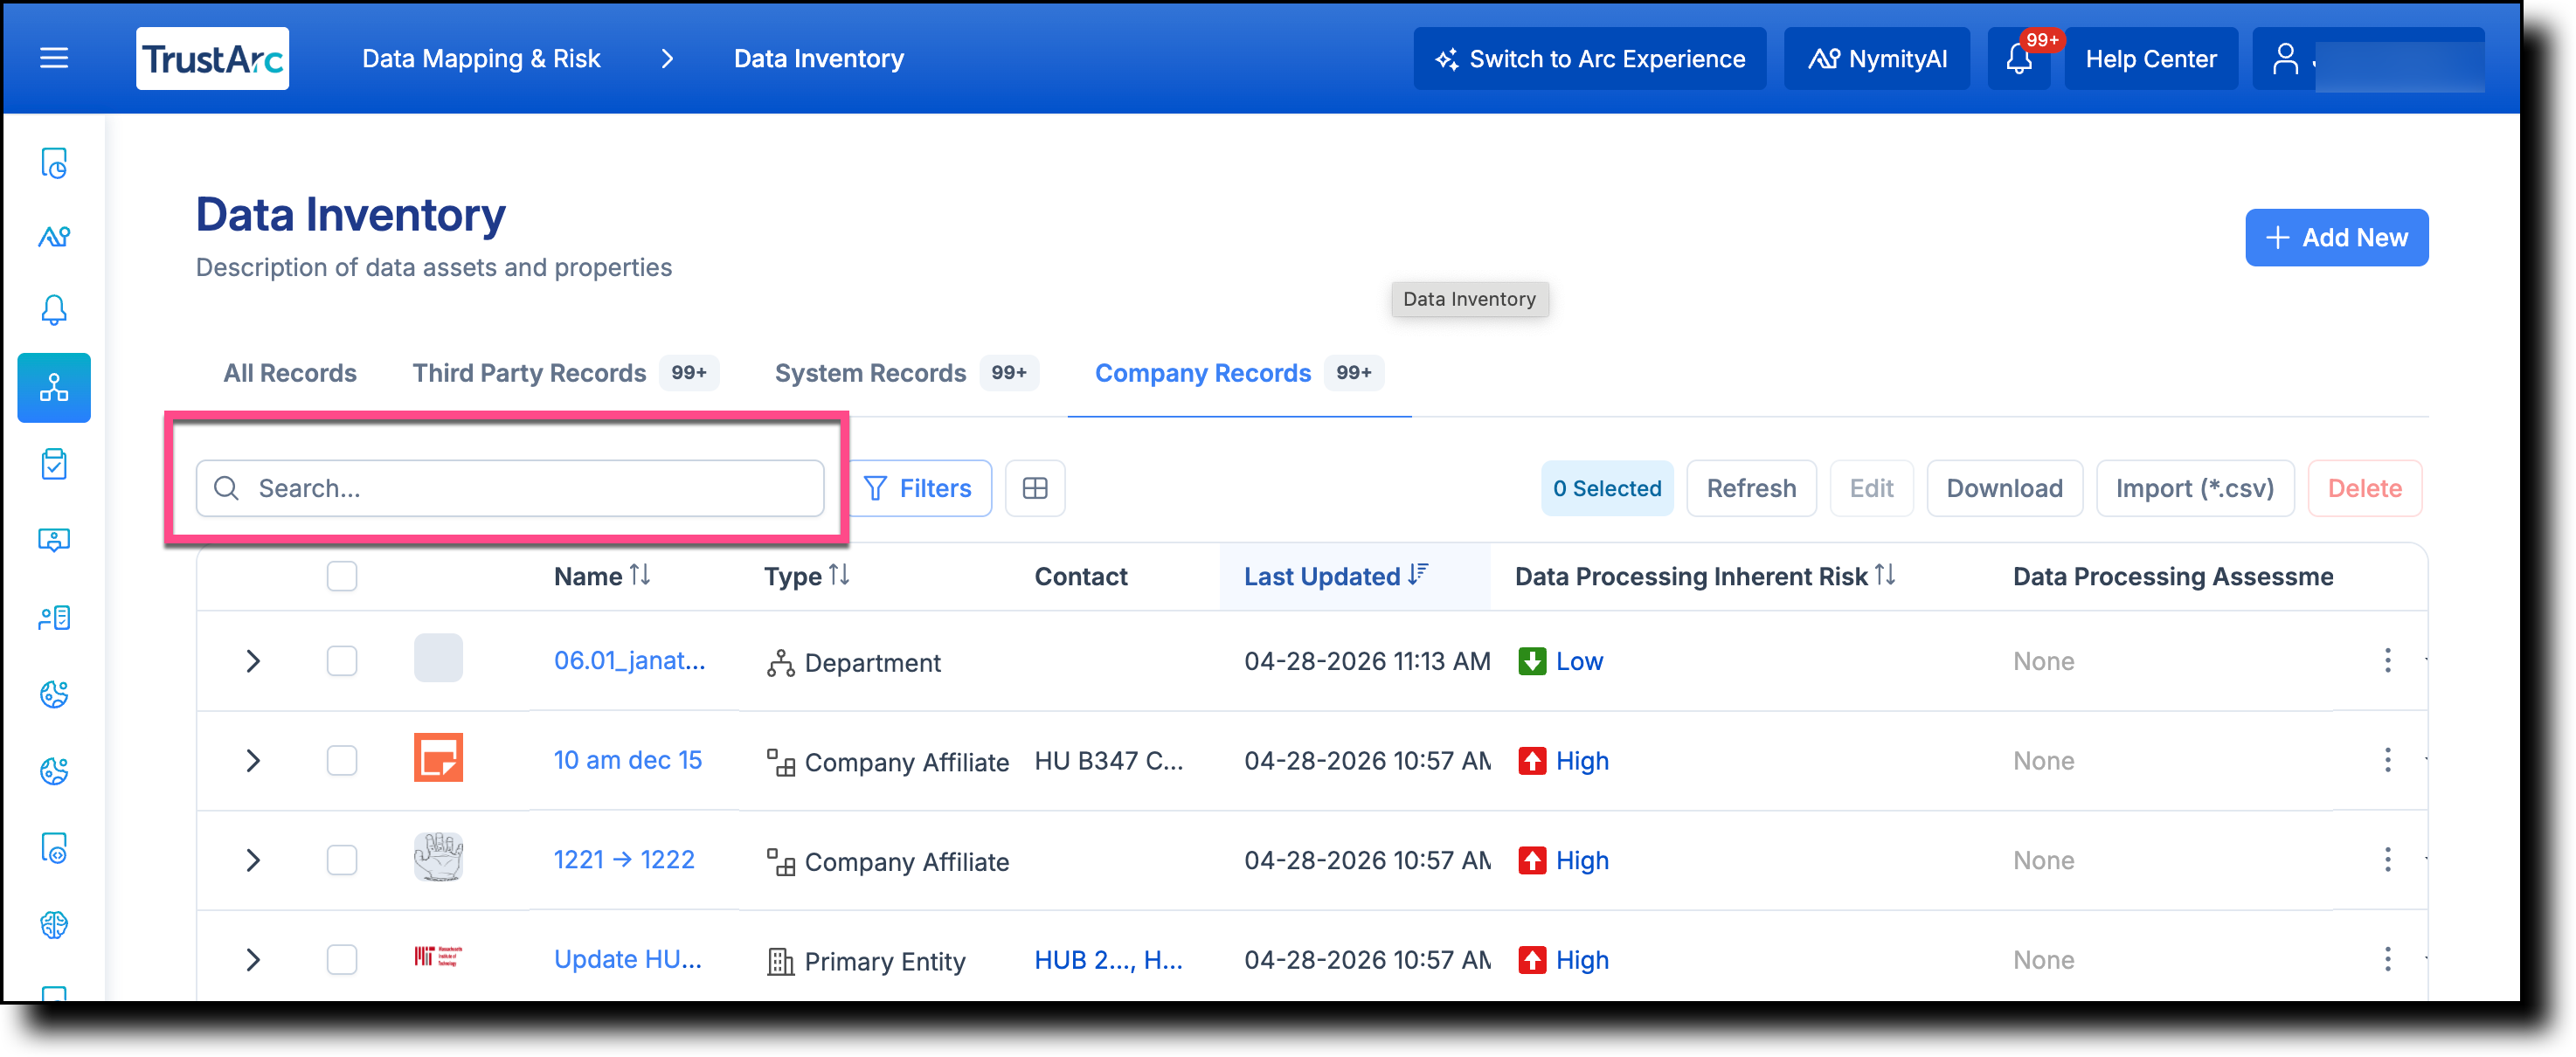This screenshot has height=1057, width=2576.
Task: Open the notifications bell in header
Action: pos(2019,58)
